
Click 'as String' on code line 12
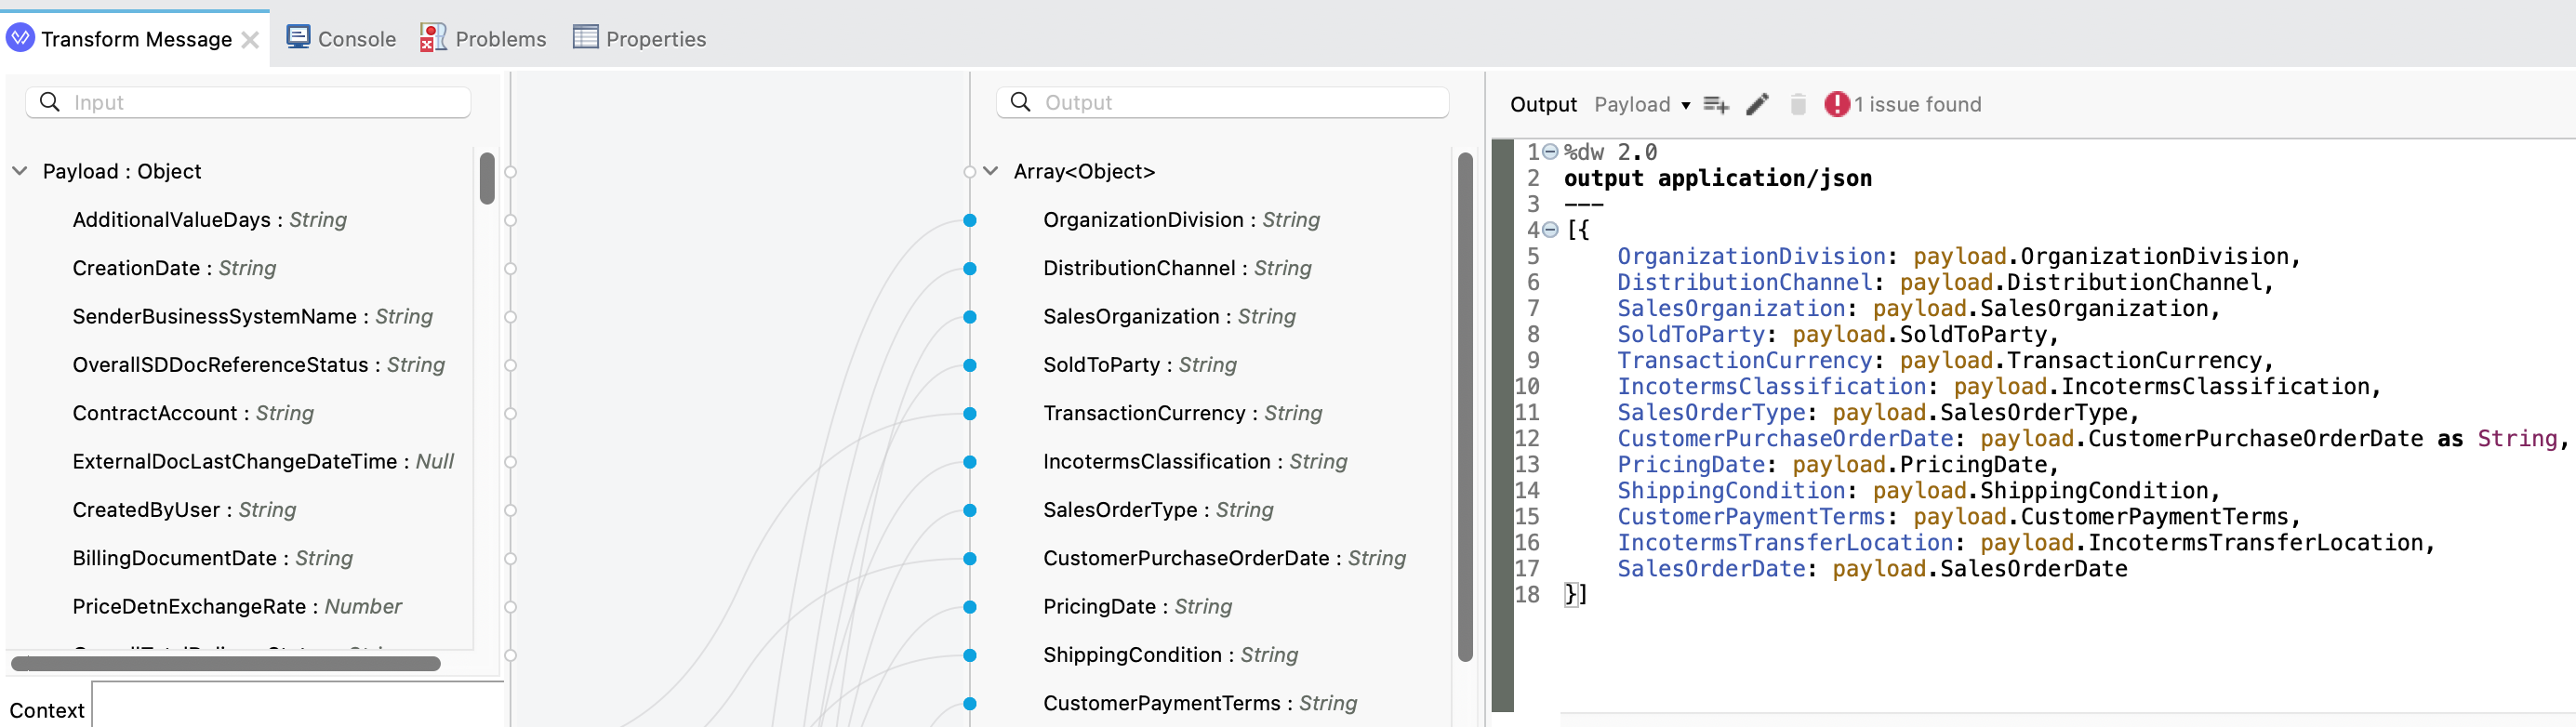coord(2497,438)
